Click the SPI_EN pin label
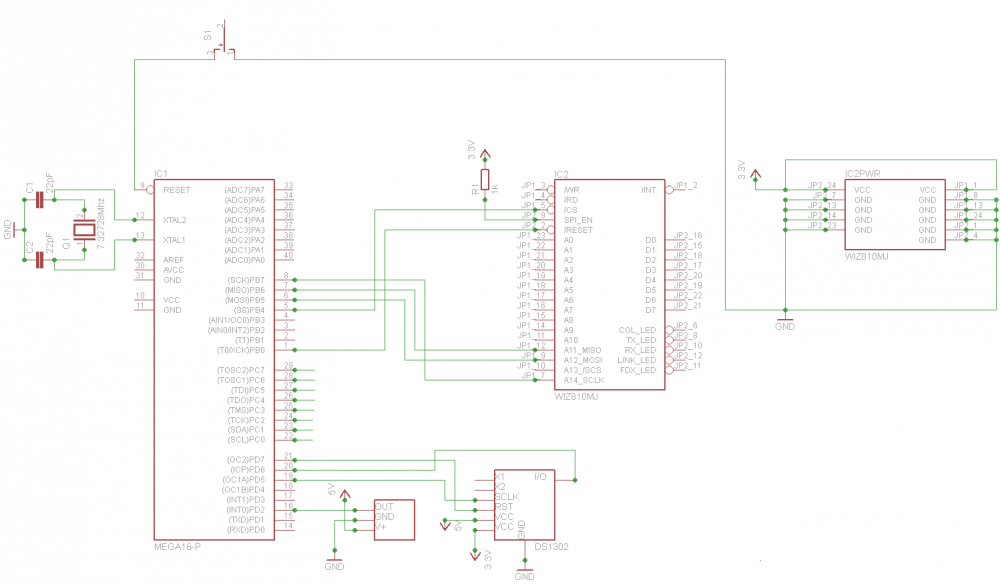The image size is (1000, 584). point(578,220)
